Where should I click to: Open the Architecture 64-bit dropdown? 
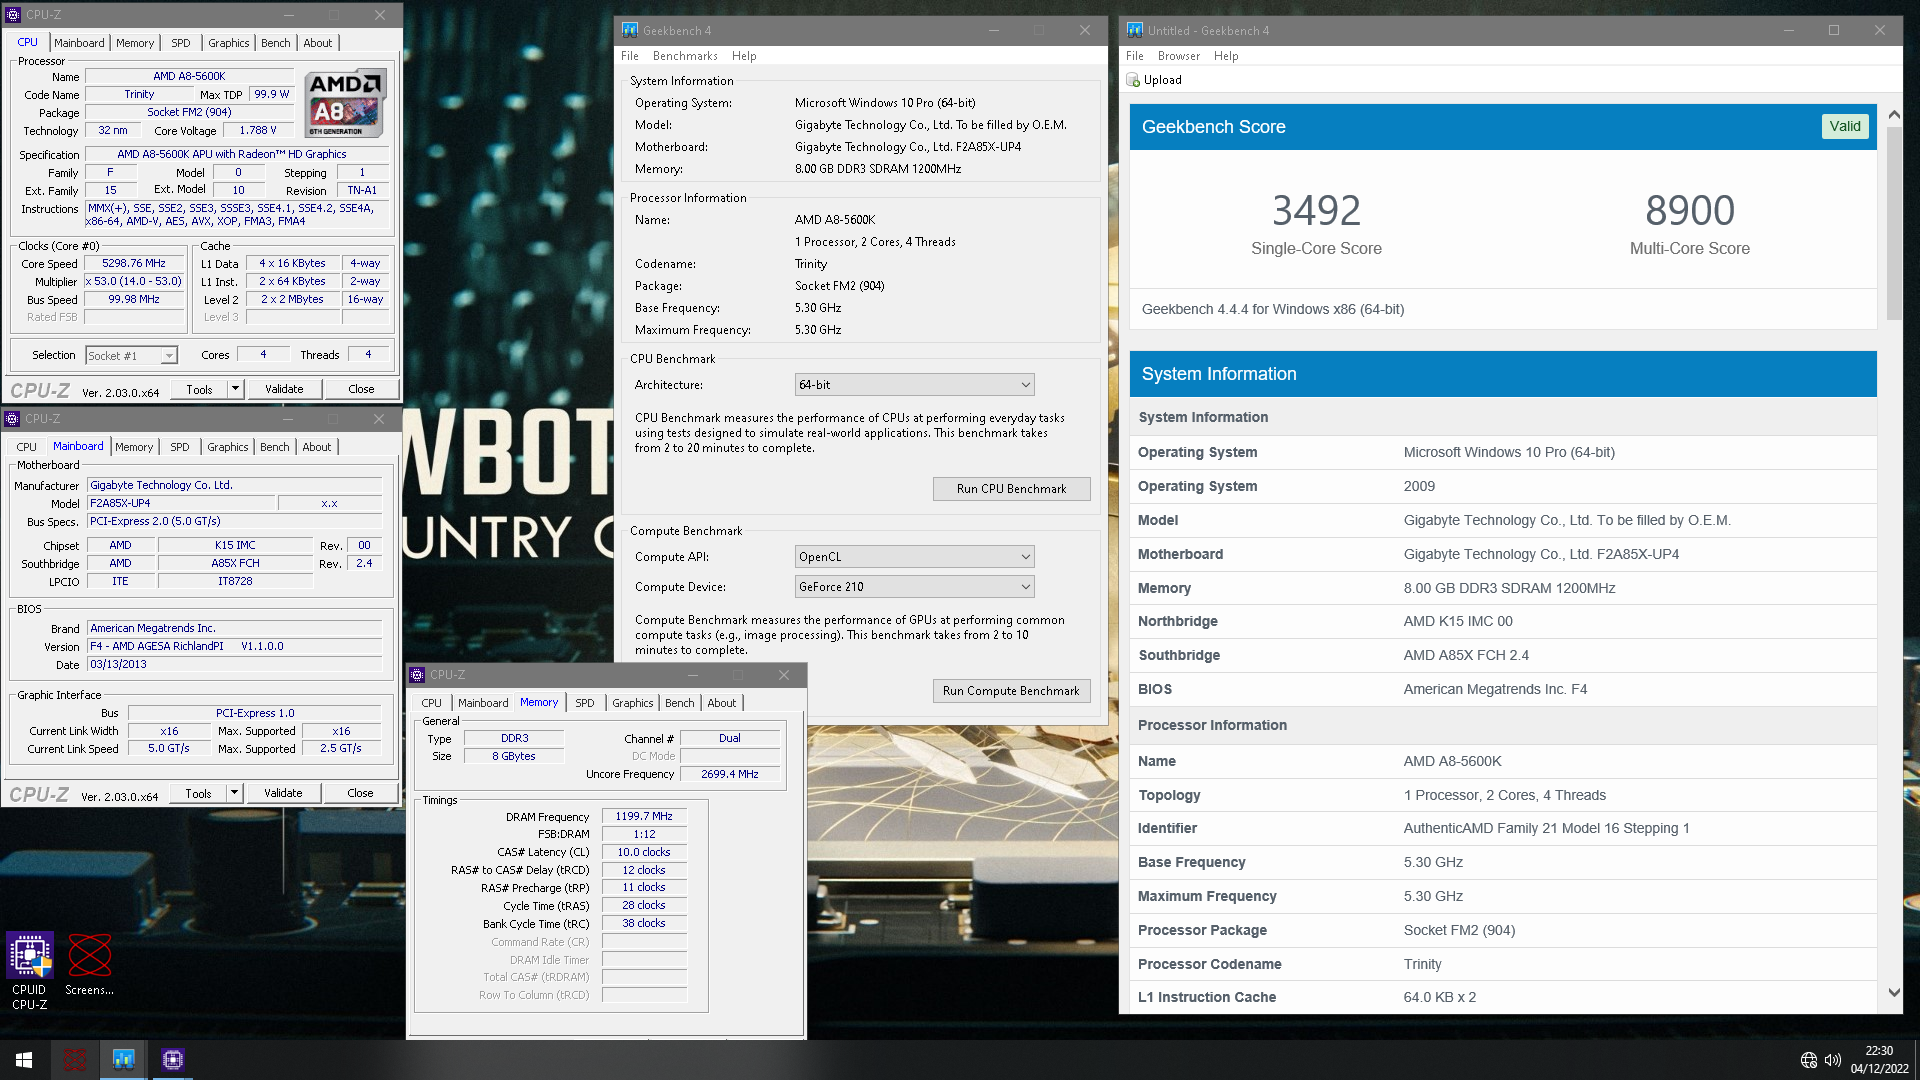coord(914,385)
